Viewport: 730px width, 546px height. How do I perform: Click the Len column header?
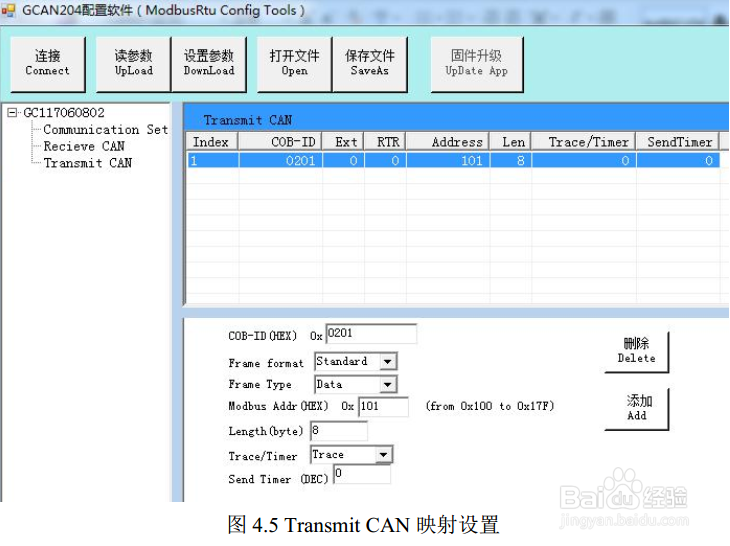[x=511, y=142]
